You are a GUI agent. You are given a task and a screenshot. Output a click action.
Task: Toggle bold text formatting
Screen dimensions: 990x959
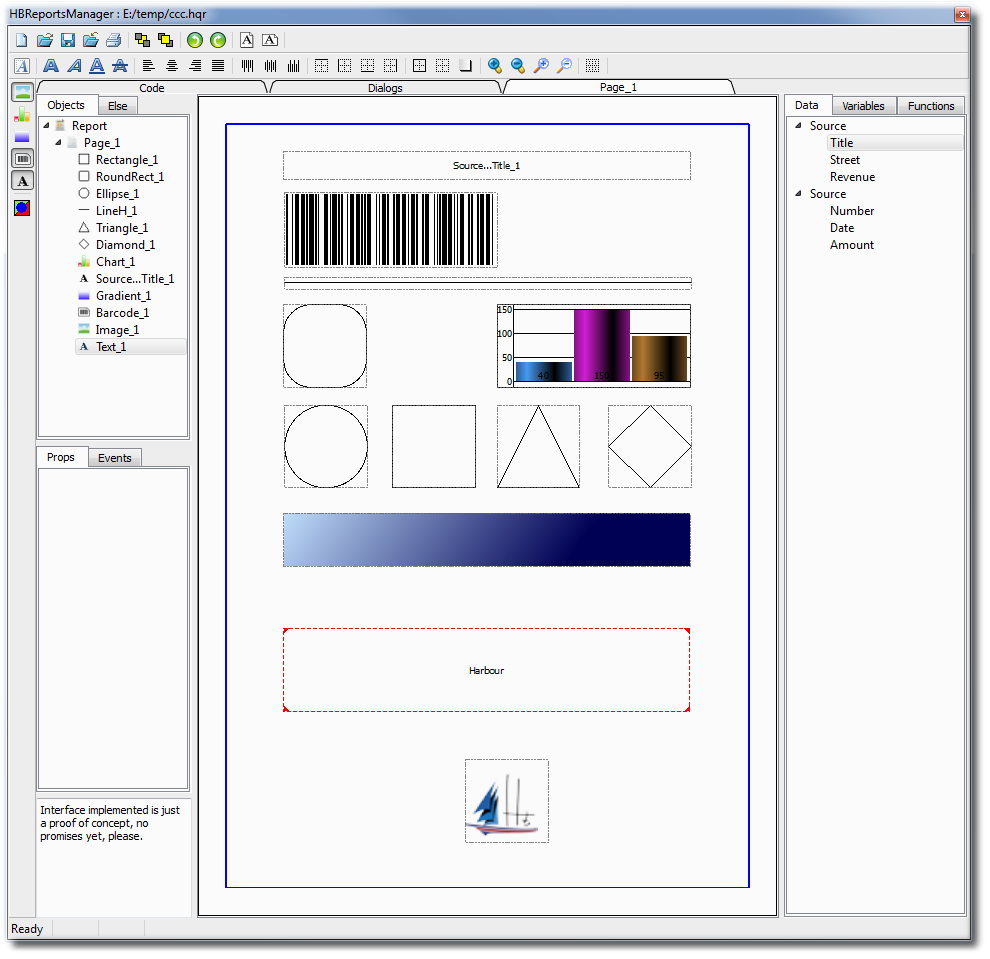click(x=50, y=66)
